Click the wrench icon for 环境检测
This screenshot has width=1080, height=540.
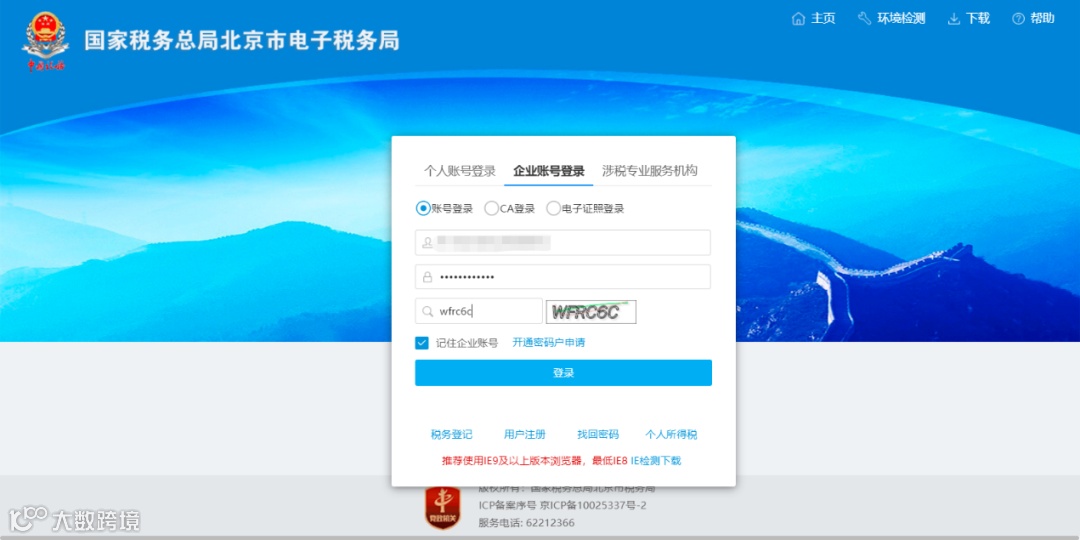tap(864, 19)
